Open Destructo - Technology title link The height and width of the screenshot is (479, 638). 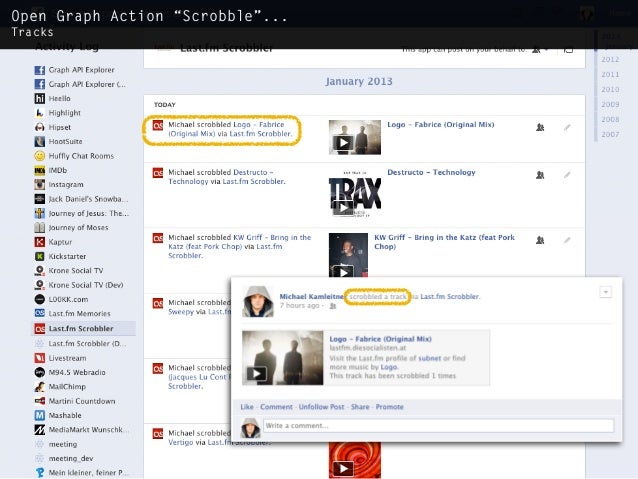tap(431, 172)
